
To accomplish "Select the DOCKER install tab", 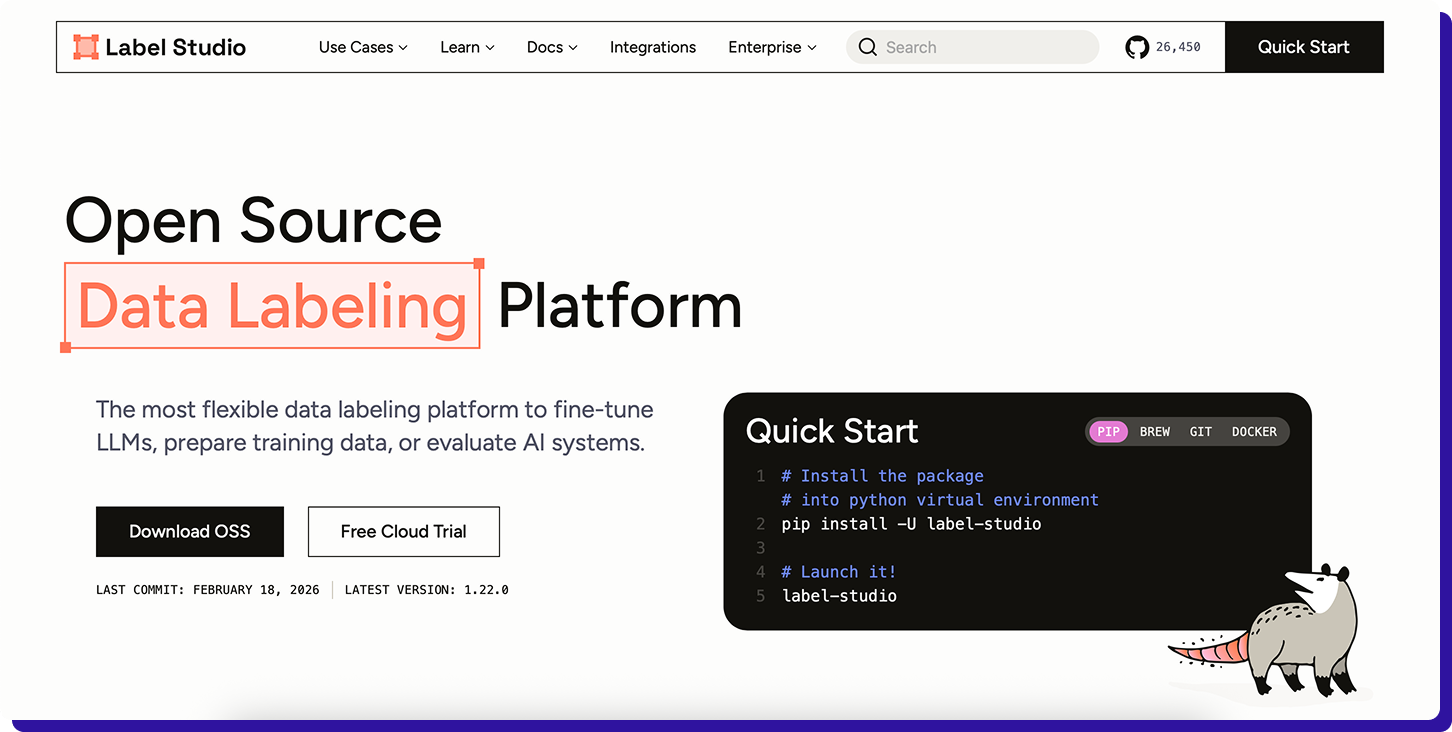I will pos(1254,432).
